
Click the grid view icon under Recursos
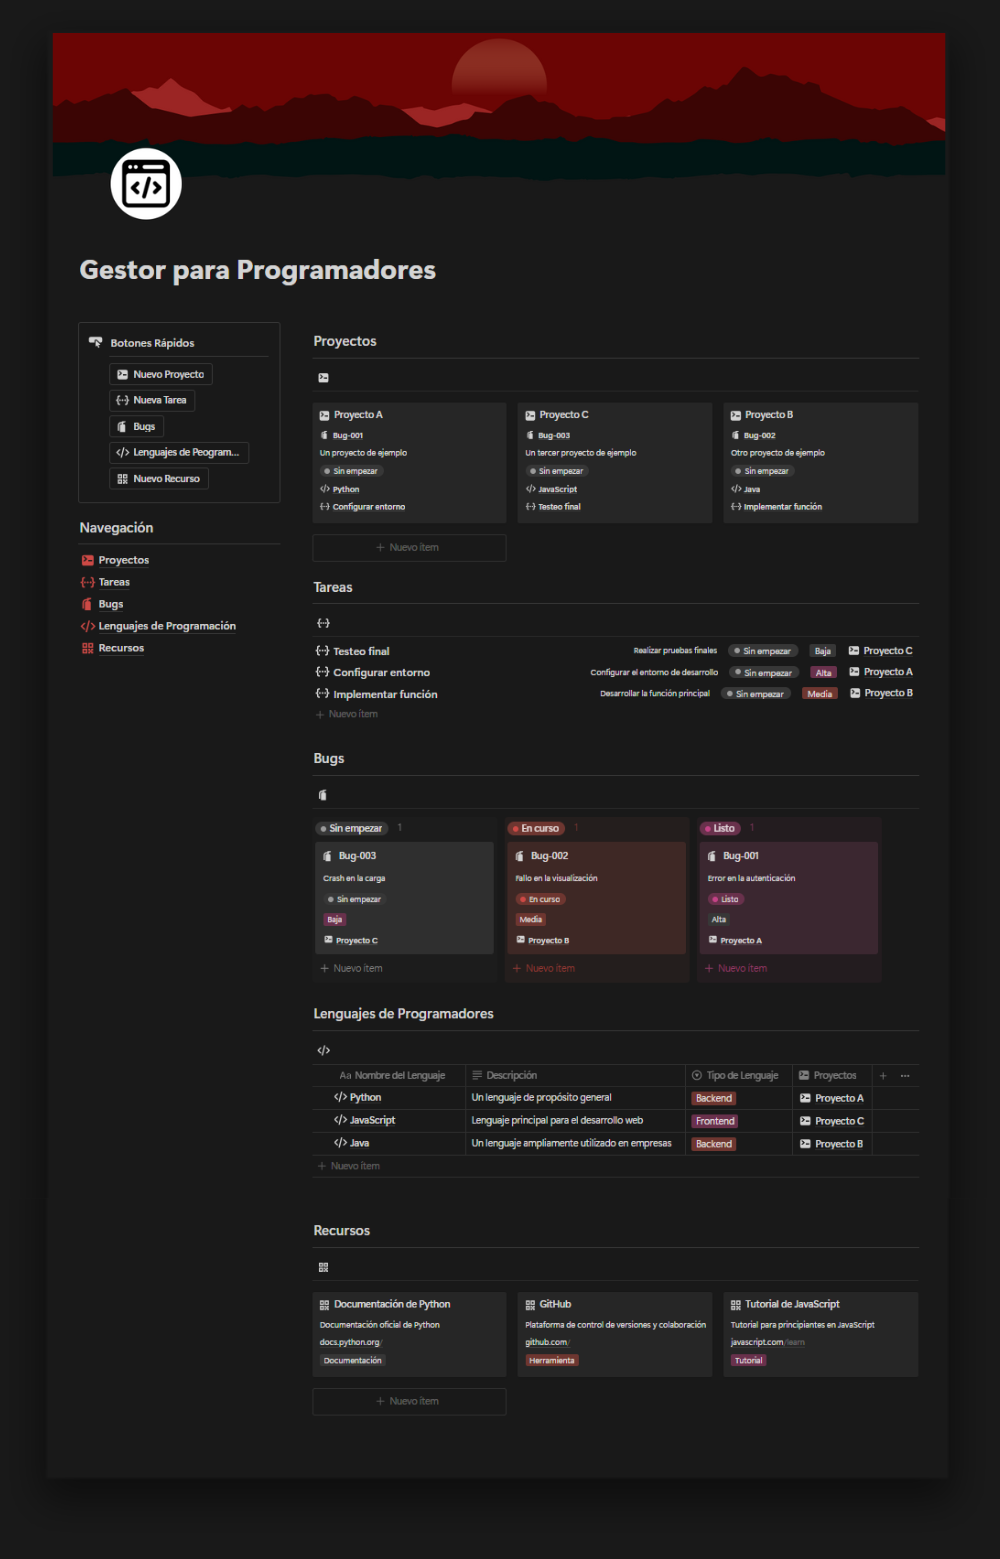click(323, 1267)
